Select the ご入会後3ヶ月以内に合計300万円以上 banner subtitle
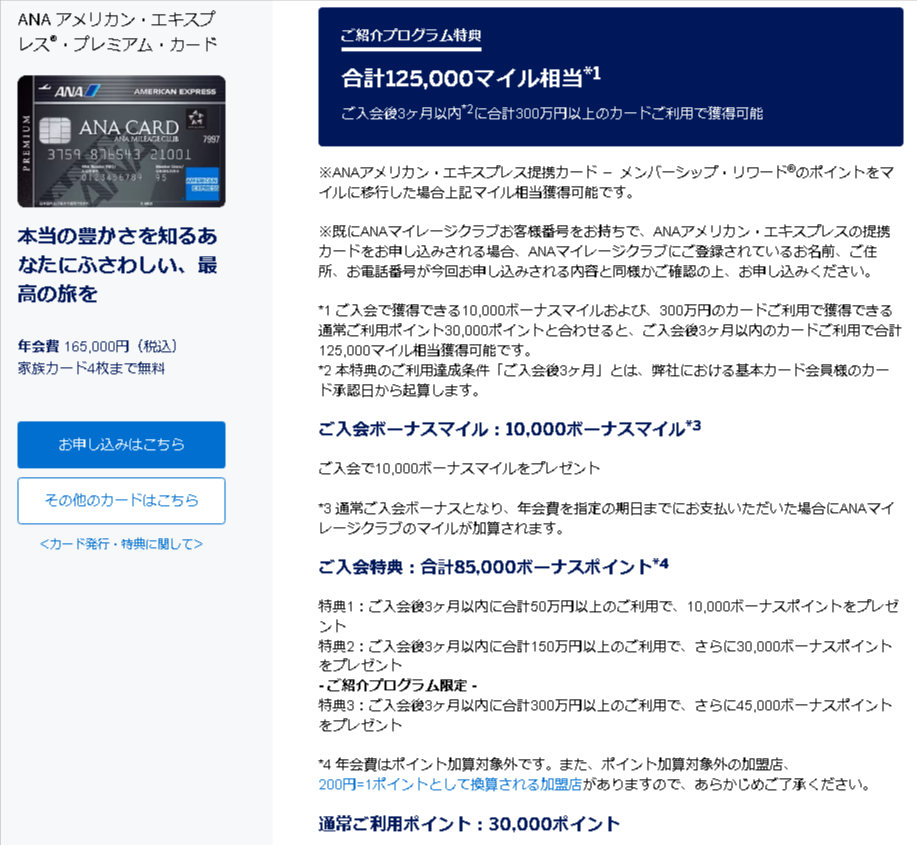The image size is (917, 845). [x=552, y=112]
